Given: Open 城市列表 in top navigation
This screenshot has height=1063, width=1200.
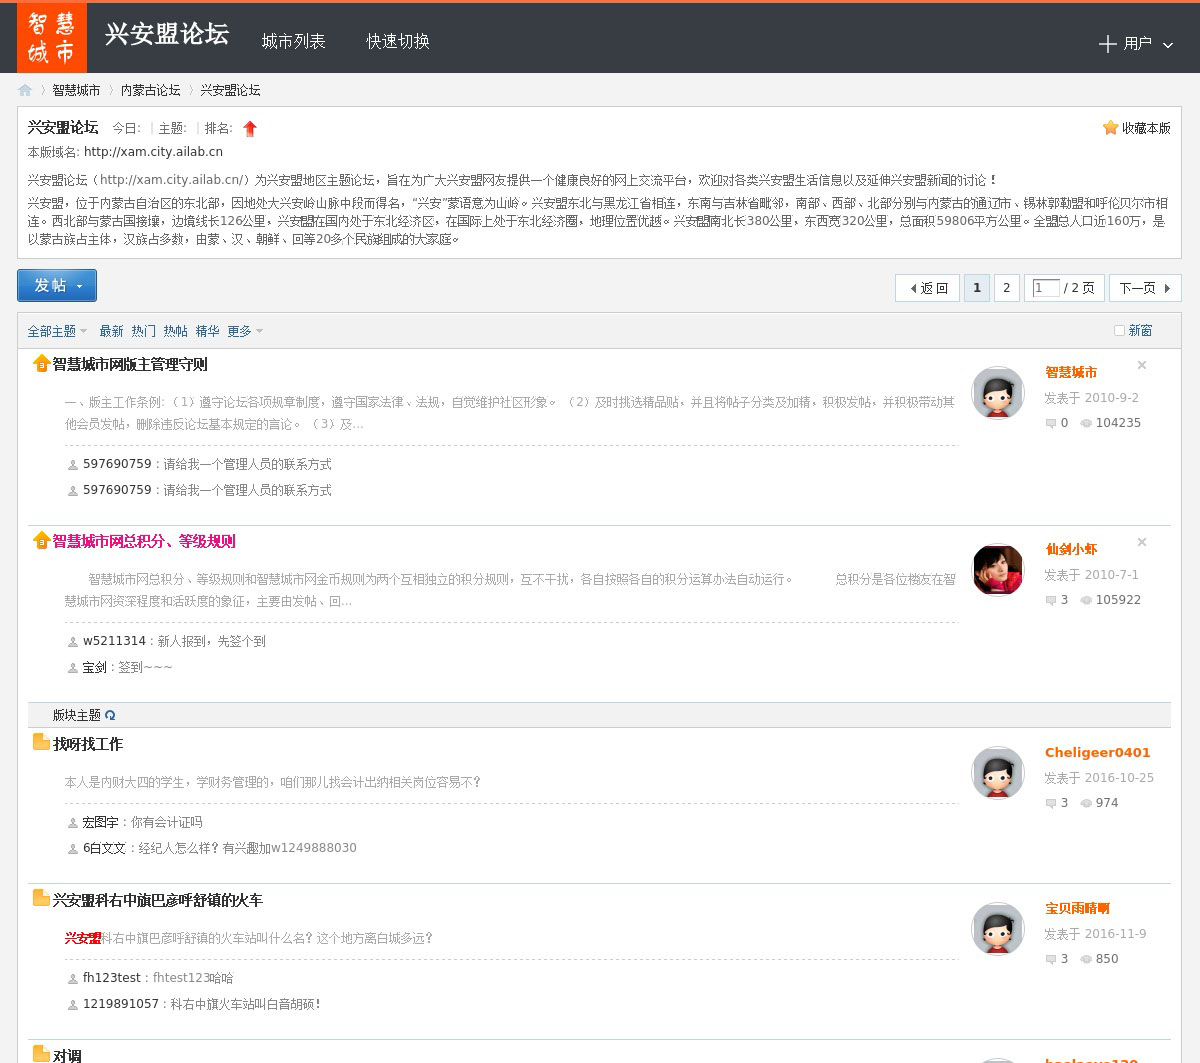Looking at the screenshot, I should coord(293,41).
